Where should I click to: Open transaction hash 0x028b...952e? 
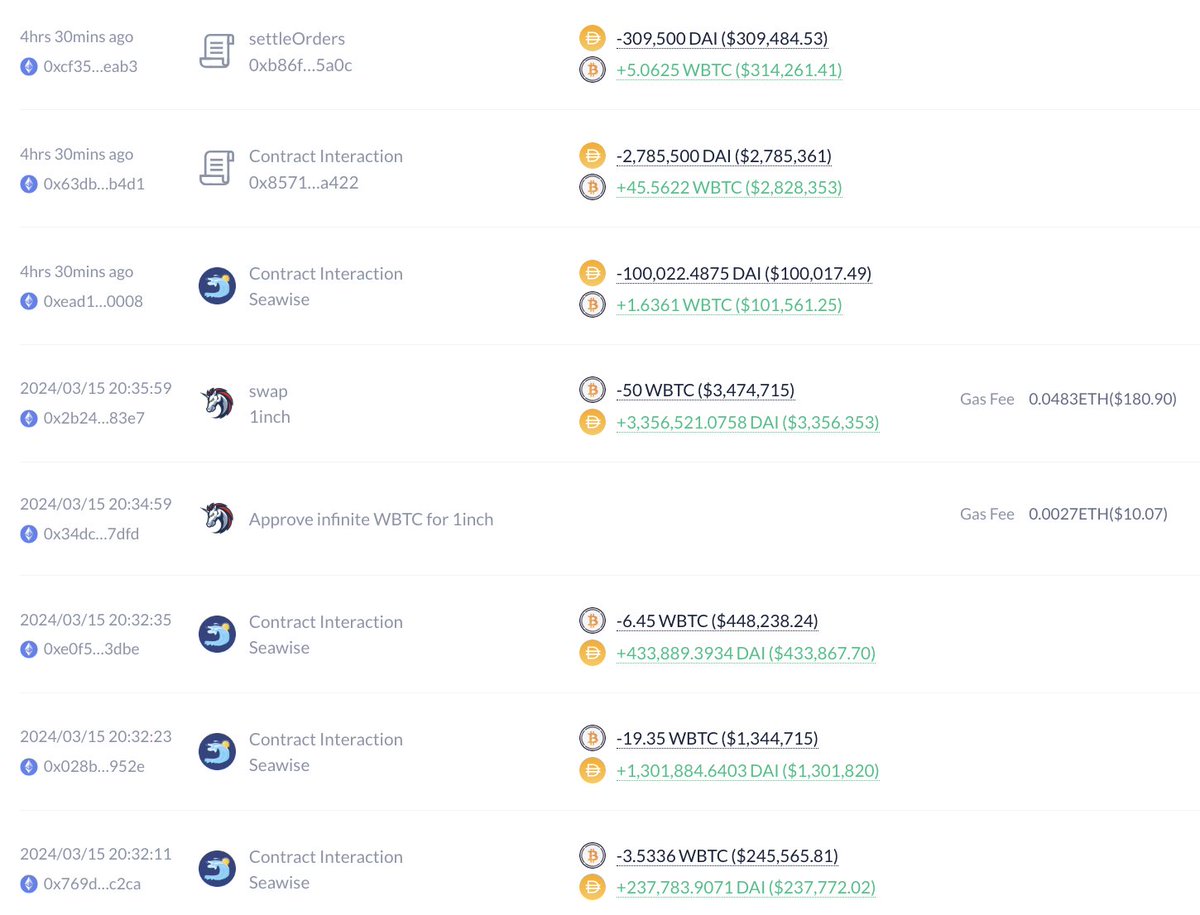94,767
